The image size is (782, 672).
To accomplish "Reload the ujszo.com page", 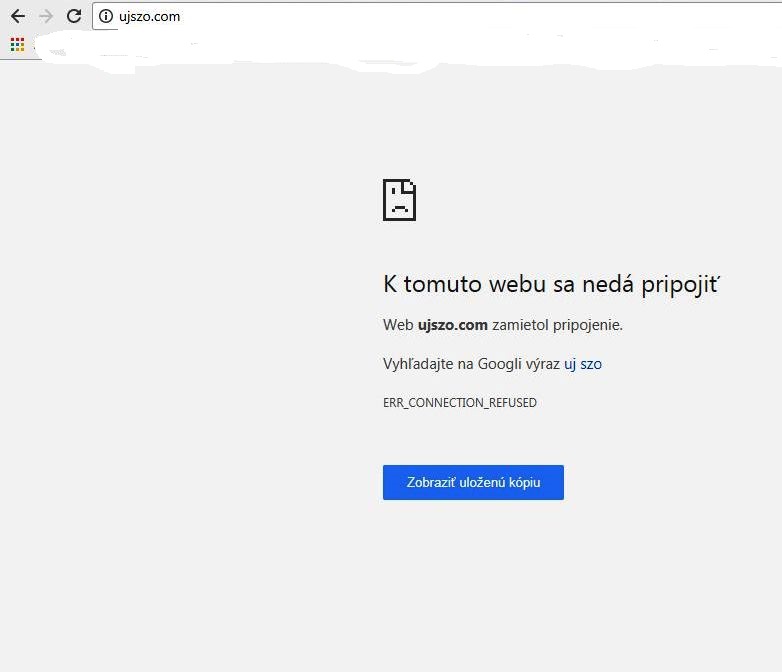I will pos(74,16).
